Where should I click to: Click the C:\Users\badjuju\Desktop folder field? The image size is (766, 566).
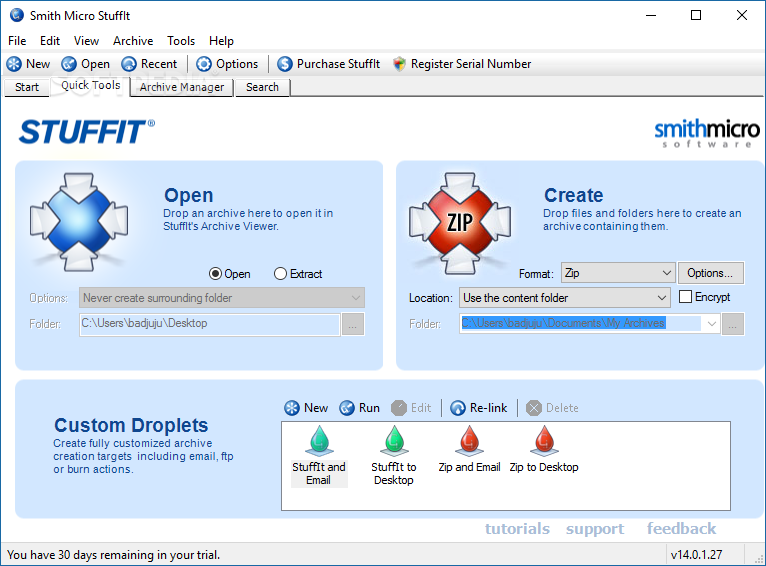(210, 324)
